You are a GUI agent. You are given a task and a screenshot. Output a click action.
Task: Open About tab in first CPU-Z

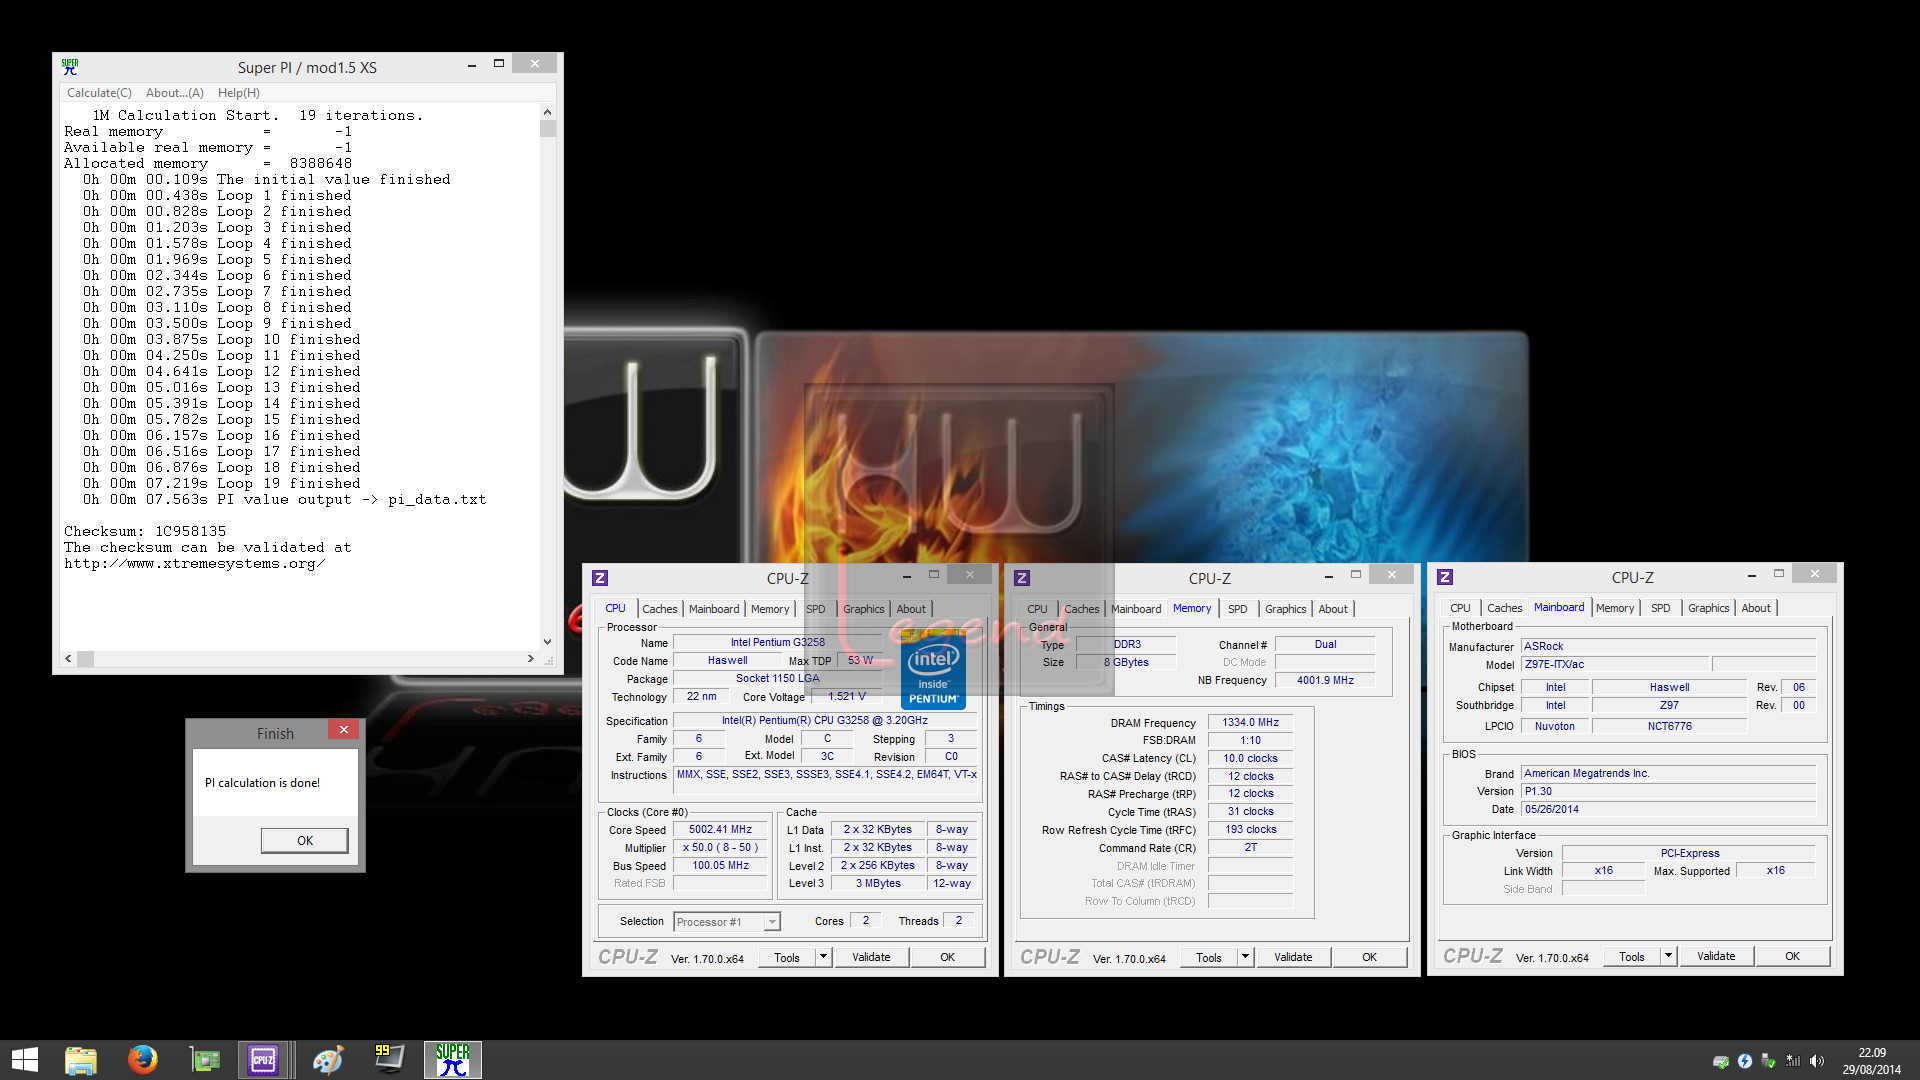911,609
